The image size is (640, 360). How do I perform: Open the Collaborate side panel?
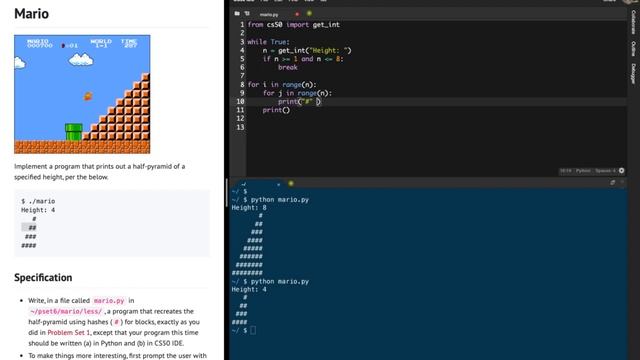tap(633, 22)
